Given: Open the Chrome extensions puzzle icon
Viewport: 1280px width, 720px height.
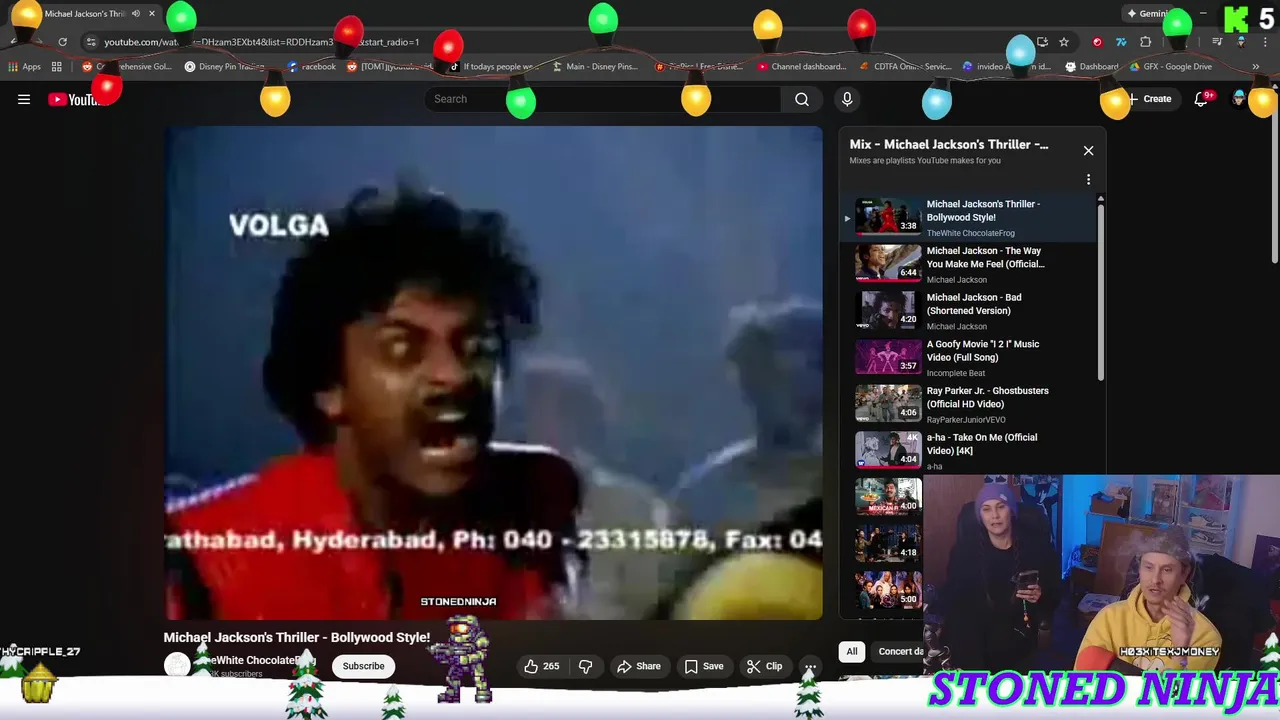Looking at the screenshot, I should click(x=1146, y=42).
